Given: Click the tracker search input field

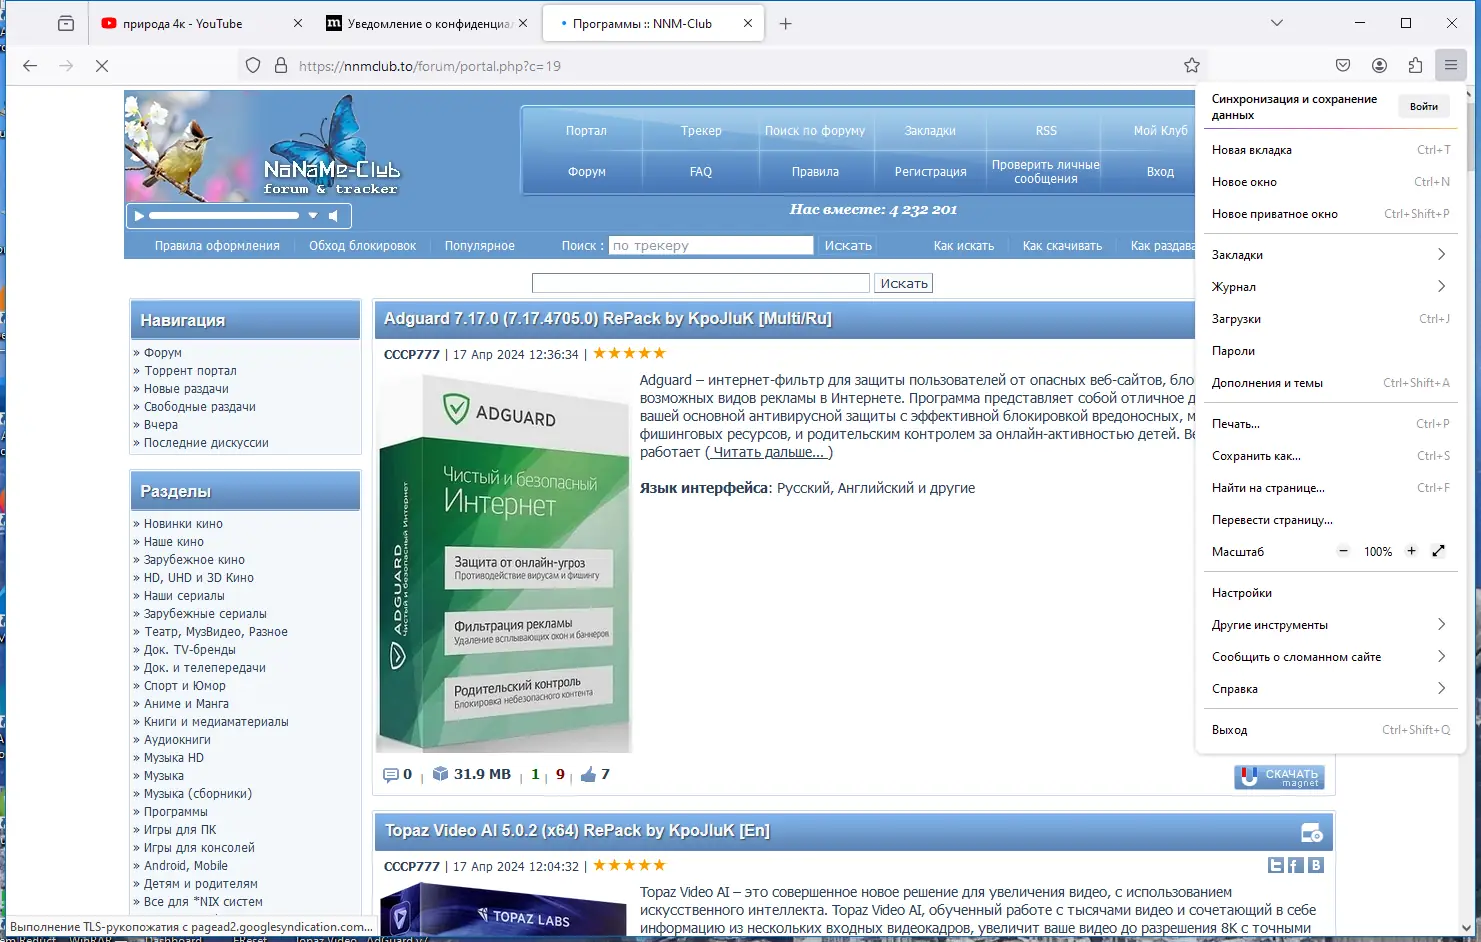Looking at the screenshot, I should click(711, 245).
